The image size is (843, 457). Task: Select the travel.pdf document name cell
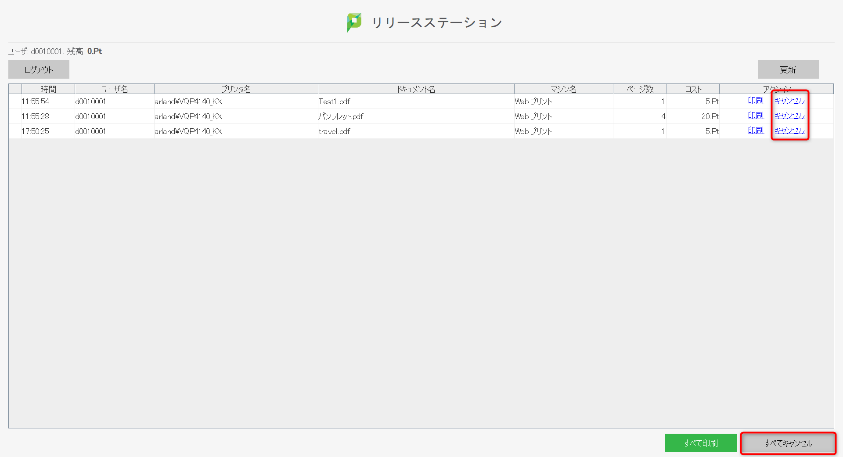334,131
